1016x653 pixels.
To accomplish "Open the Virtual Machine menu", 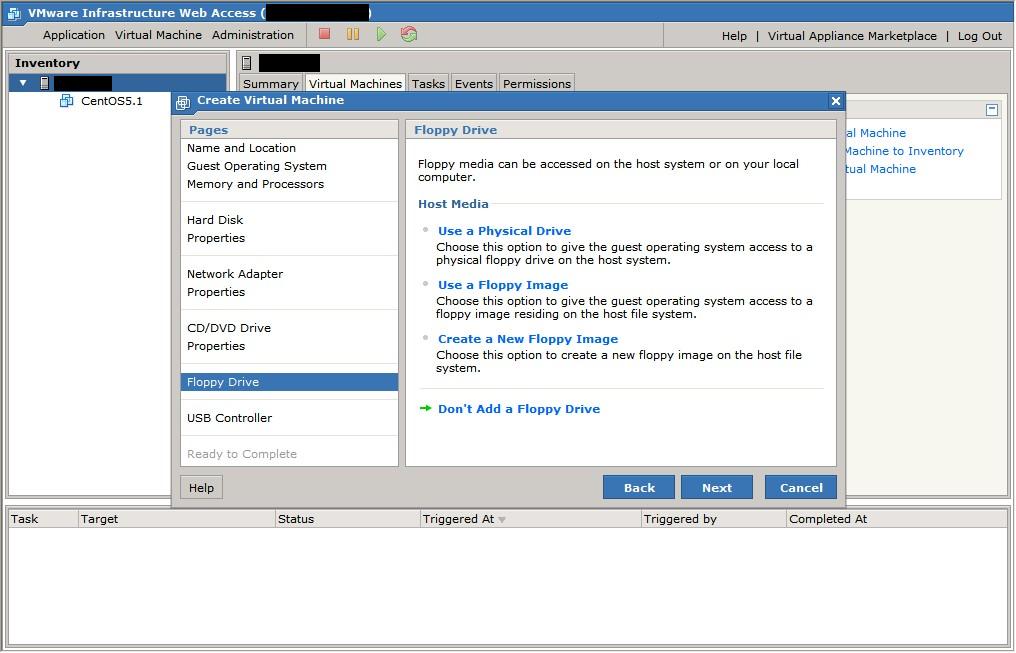I will click(158, 35).
